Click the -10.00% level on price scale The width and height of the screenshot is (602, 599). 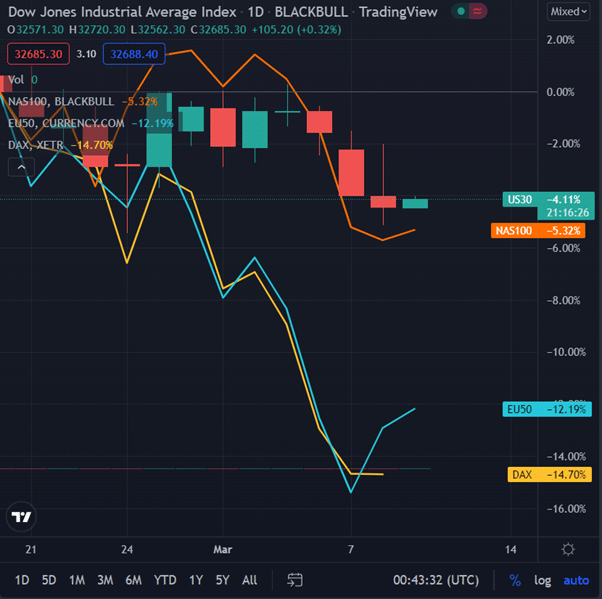tap(566, 352)
